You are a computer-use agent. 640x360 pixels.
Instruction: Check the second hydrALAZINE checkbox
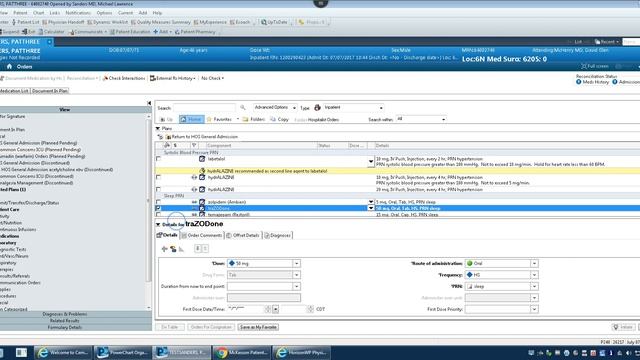[158, 189]
